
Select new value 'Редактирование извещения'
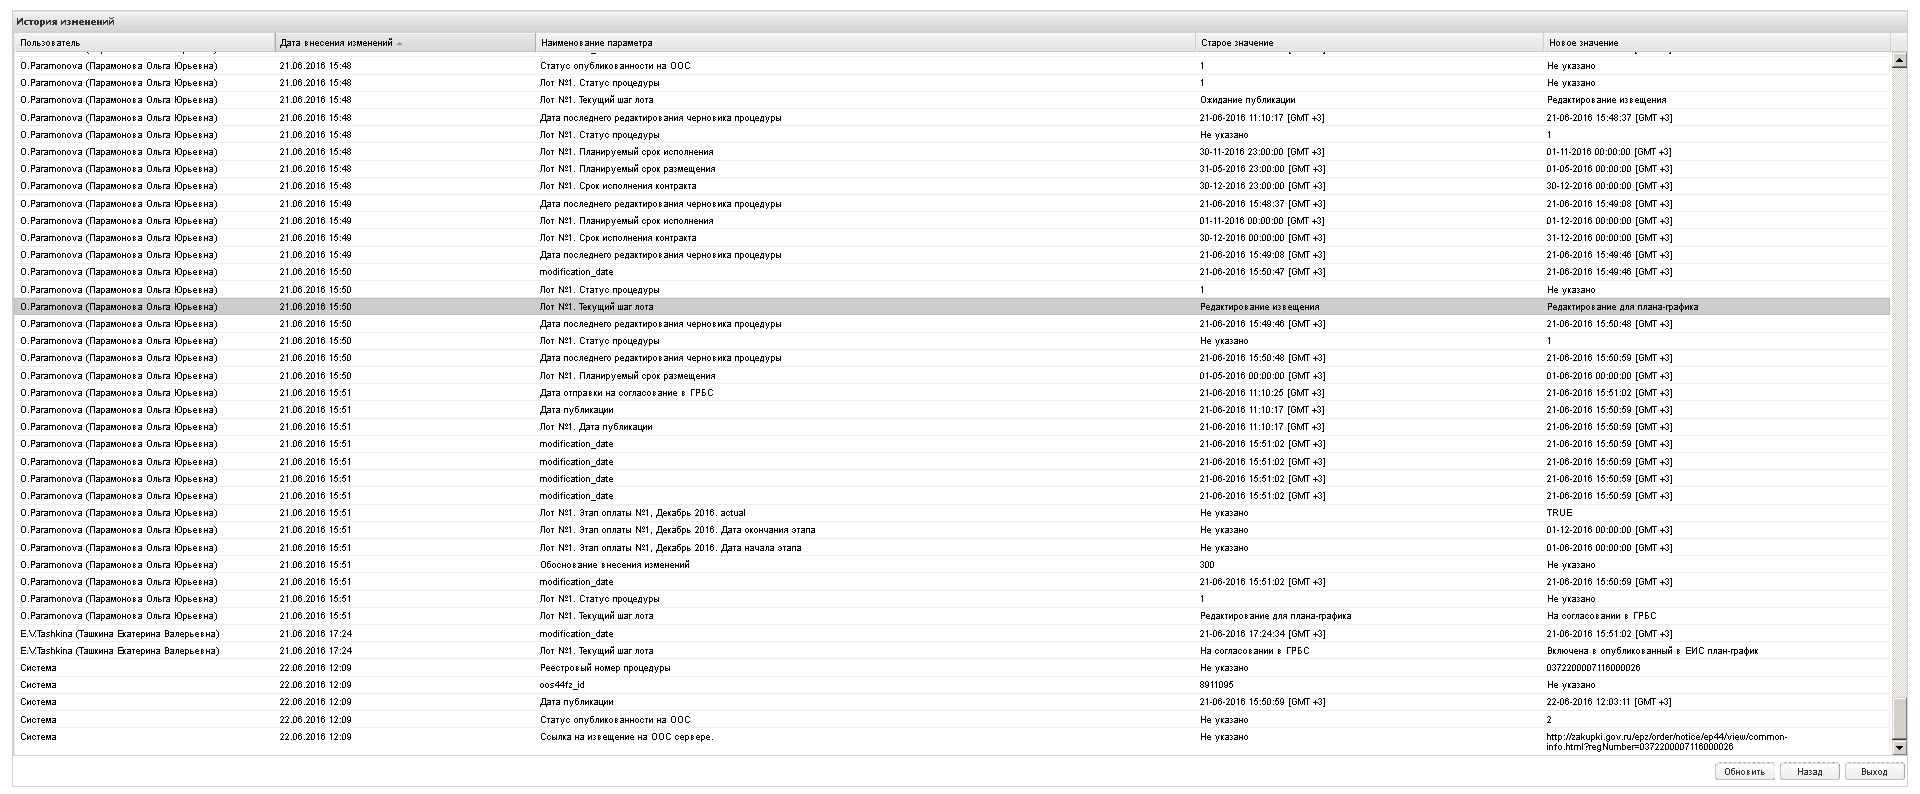point(1606,100)
